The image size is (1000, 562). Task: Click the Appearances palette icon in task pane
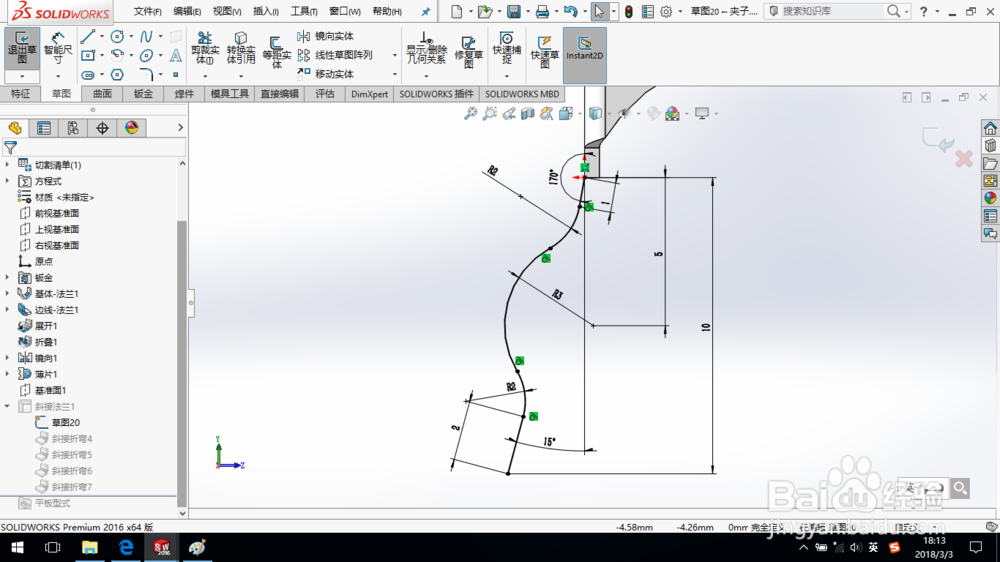990,198
